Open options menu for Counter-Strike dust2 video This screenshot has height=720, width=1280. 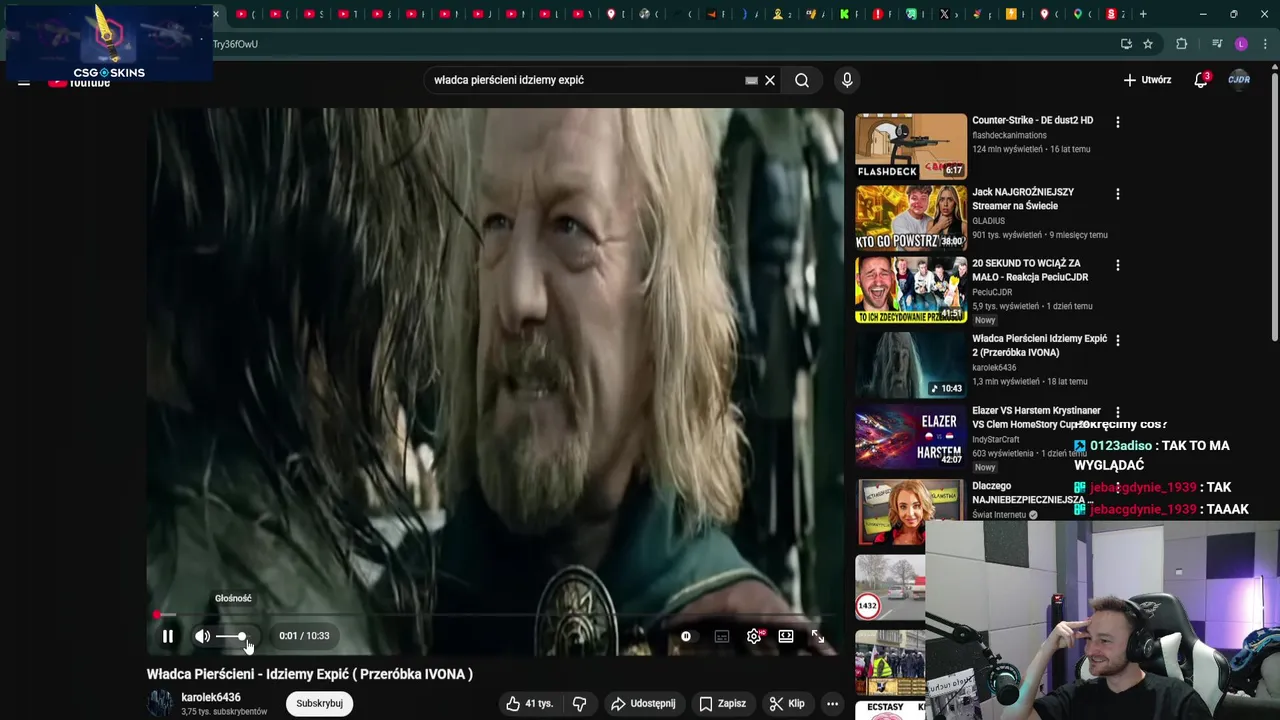(1118, 122)
